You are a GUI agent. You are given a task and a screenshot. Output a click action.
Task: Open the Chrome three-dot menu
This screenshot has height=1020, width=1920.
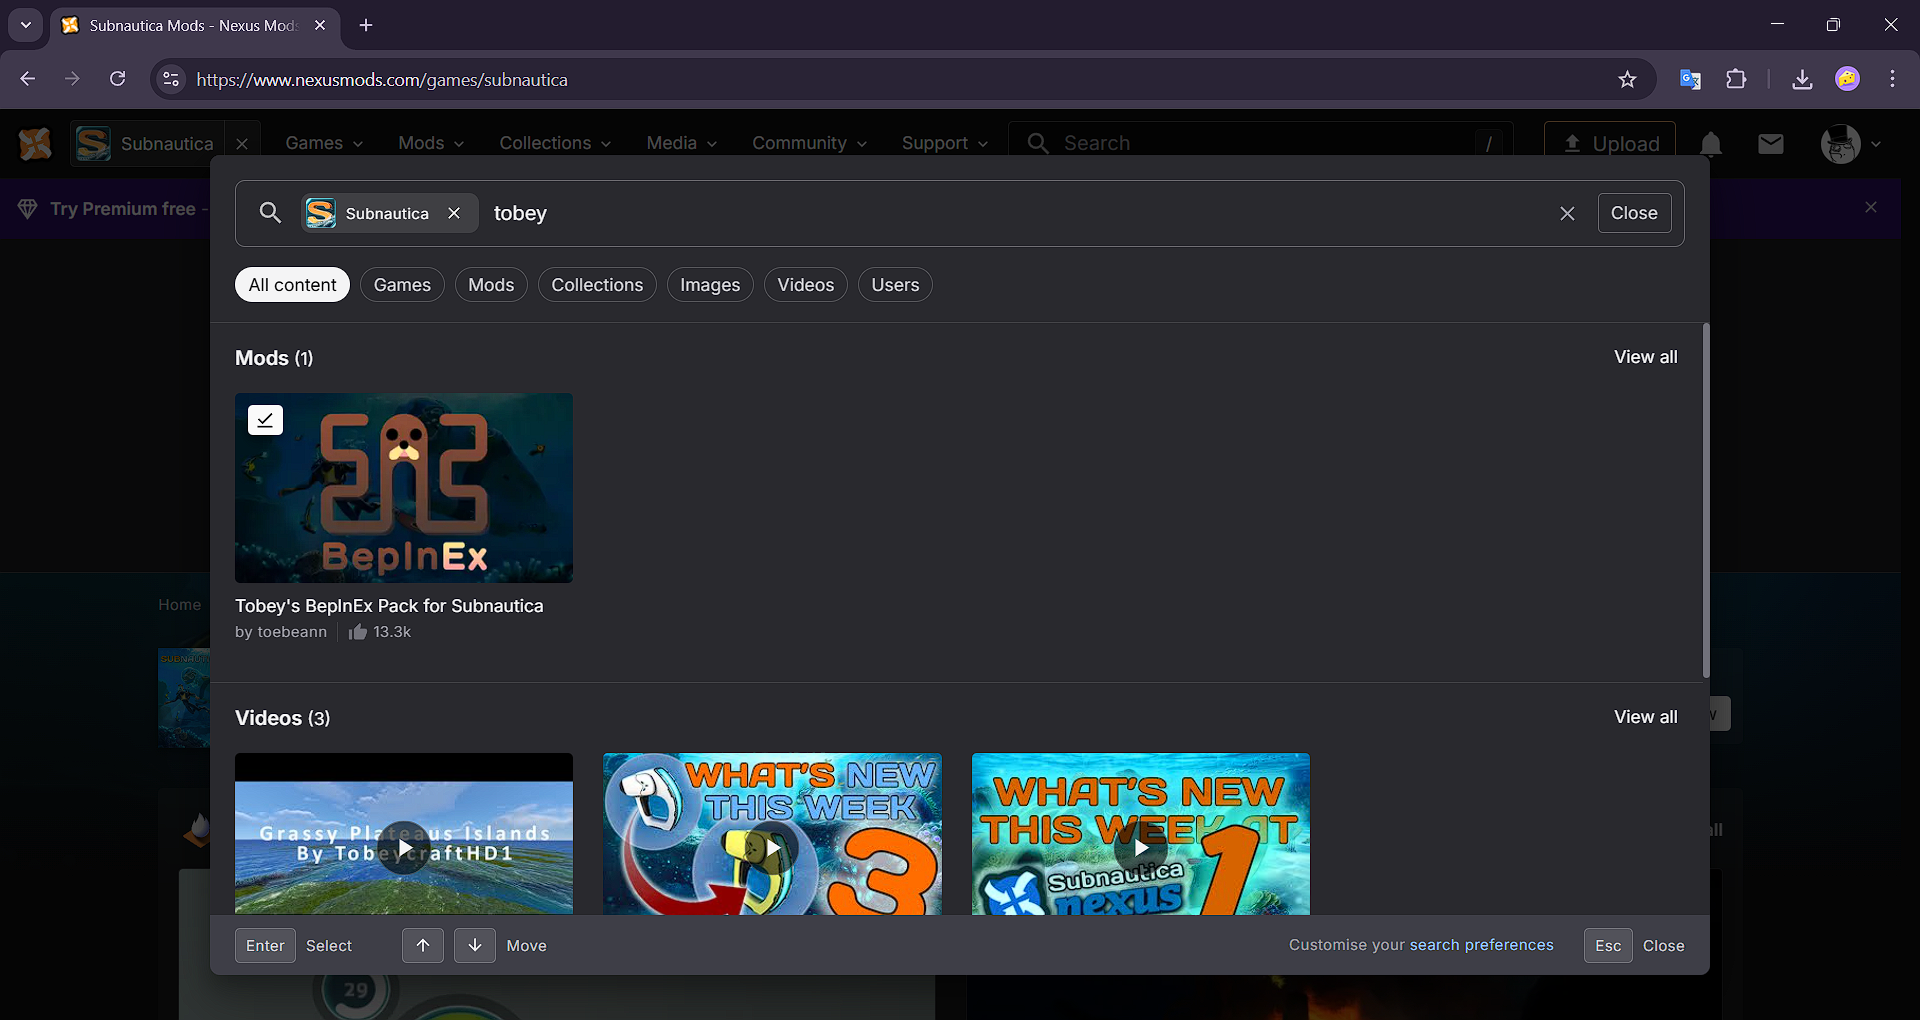(1892, 79)
